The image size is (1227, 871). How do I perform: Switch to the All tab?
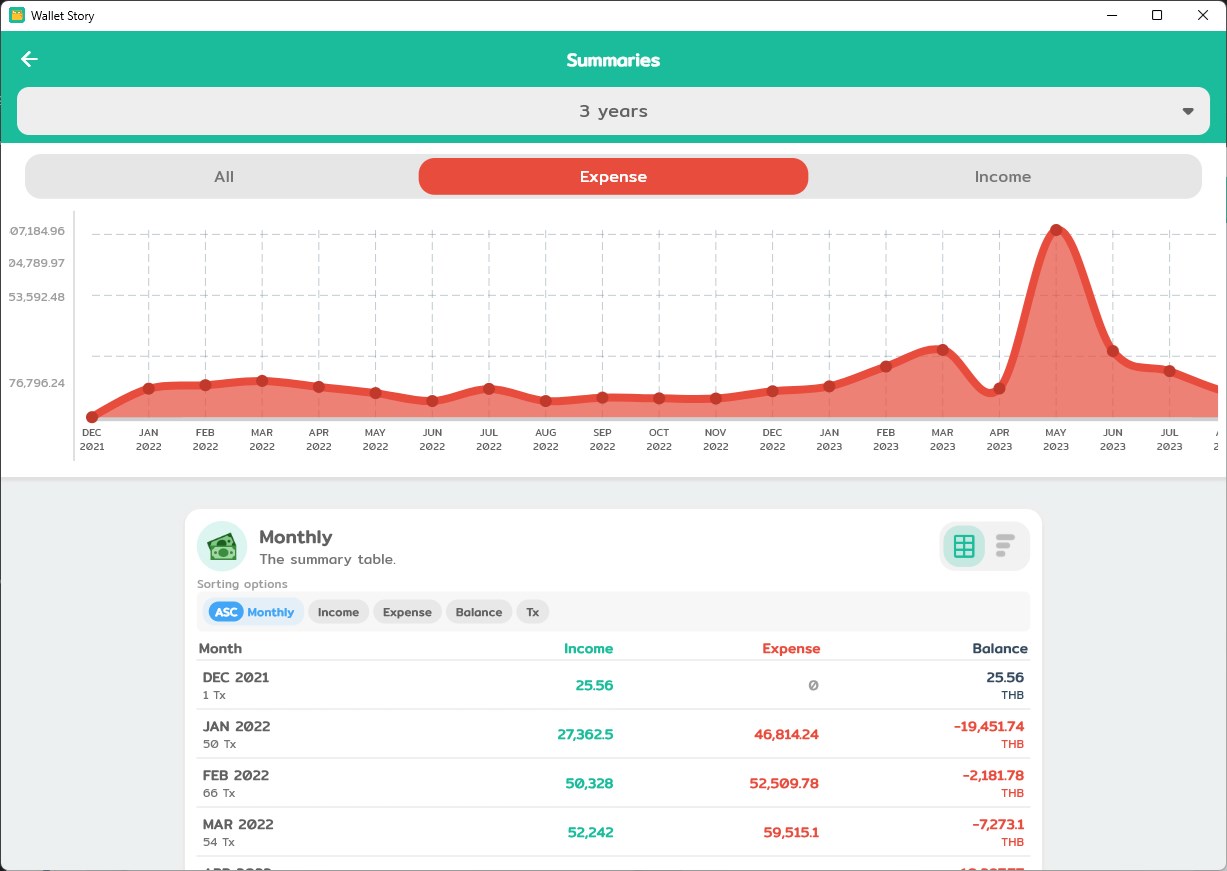click(224, 176)
